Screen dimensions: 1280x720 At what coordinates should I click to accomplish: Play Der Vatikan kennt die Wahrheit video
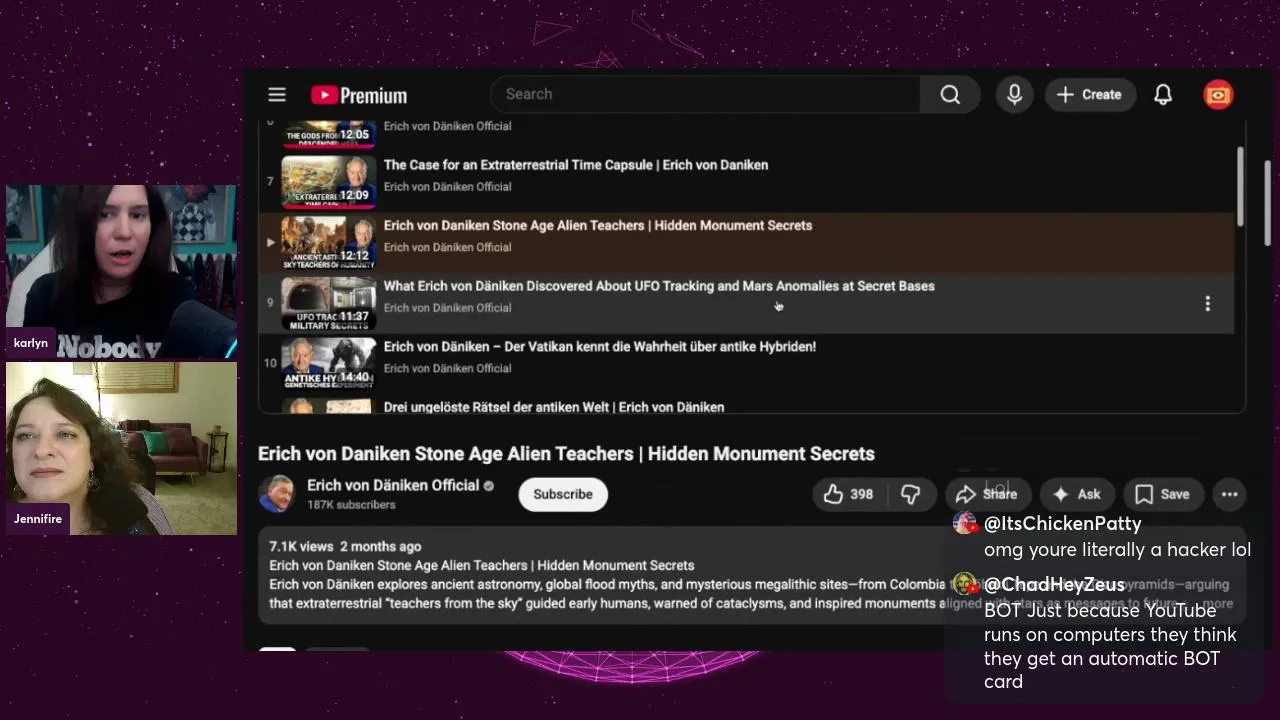click(x=600, y=346)
